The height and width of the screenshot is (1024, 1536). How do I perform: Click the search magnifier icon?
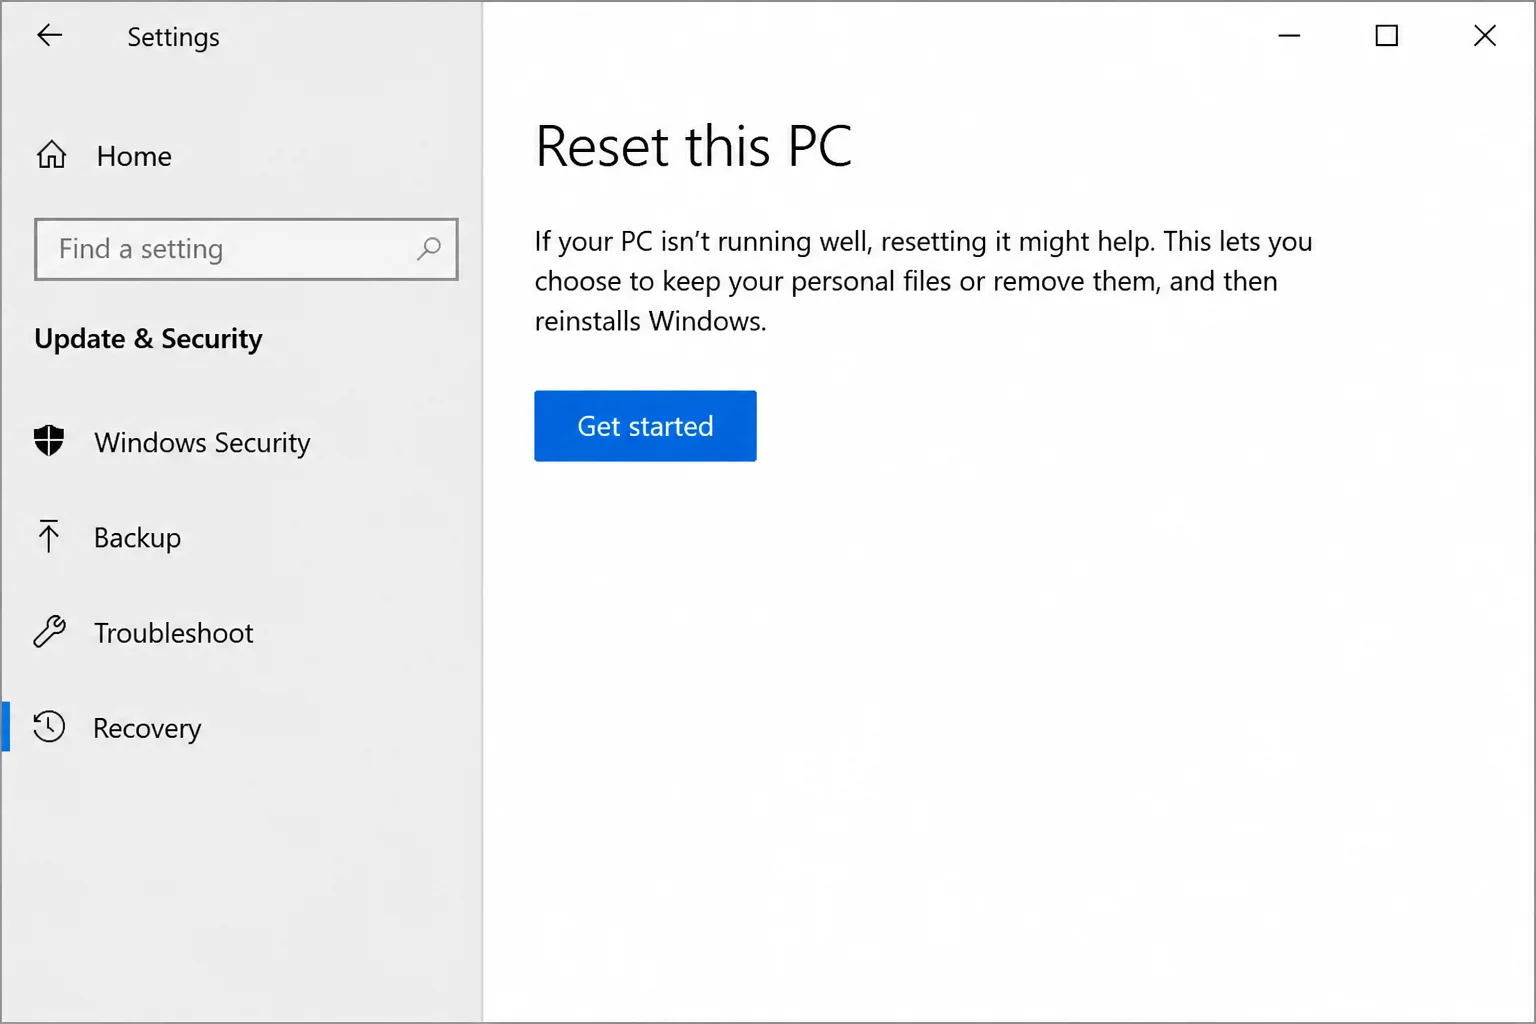point(429,248)
